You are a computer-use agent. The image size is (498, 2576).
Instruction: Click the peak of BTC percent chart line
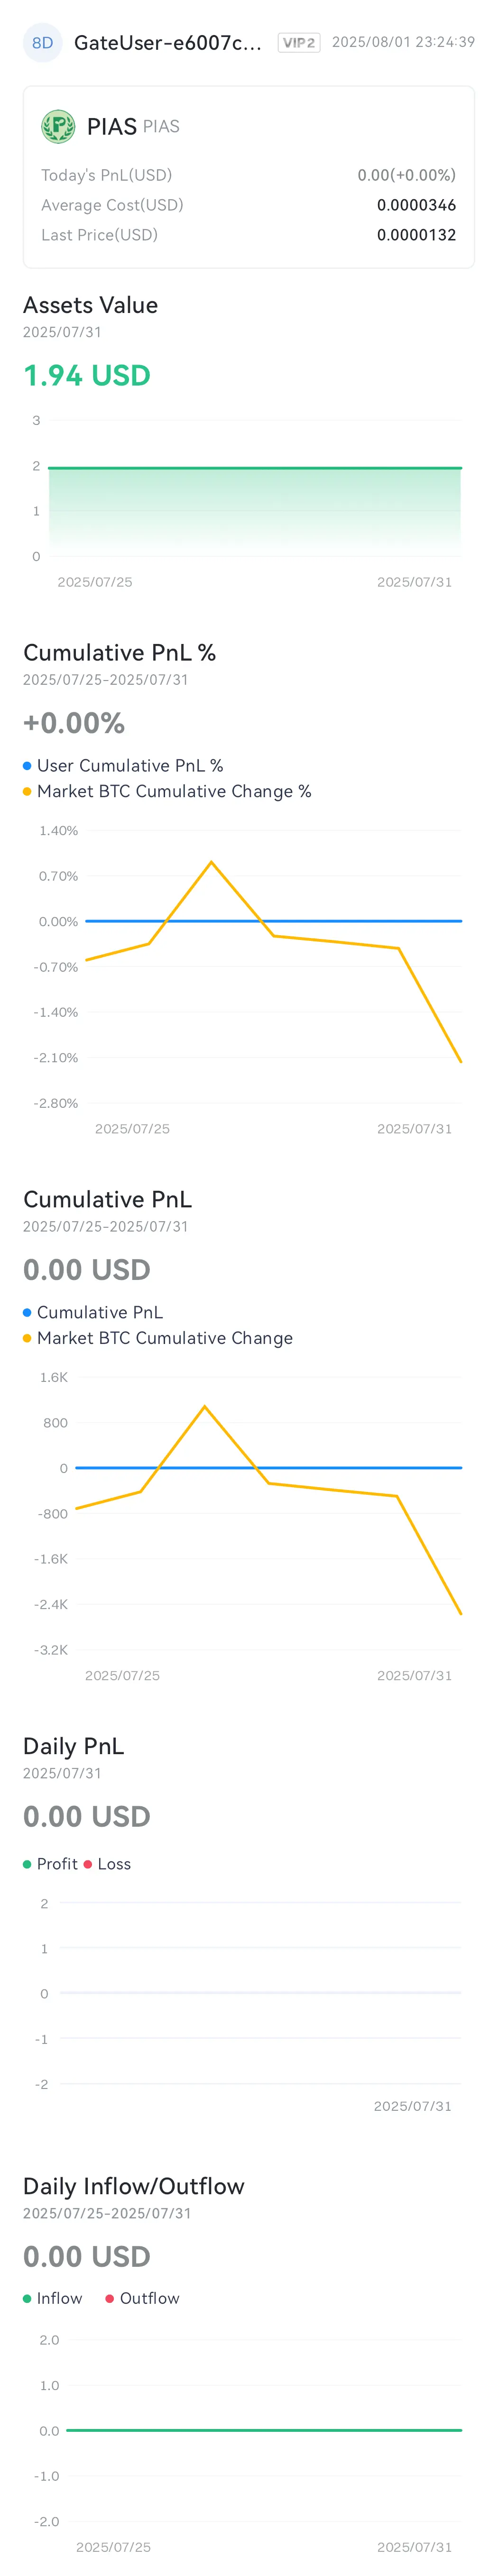pyautogui.click(x=211, y=861)
